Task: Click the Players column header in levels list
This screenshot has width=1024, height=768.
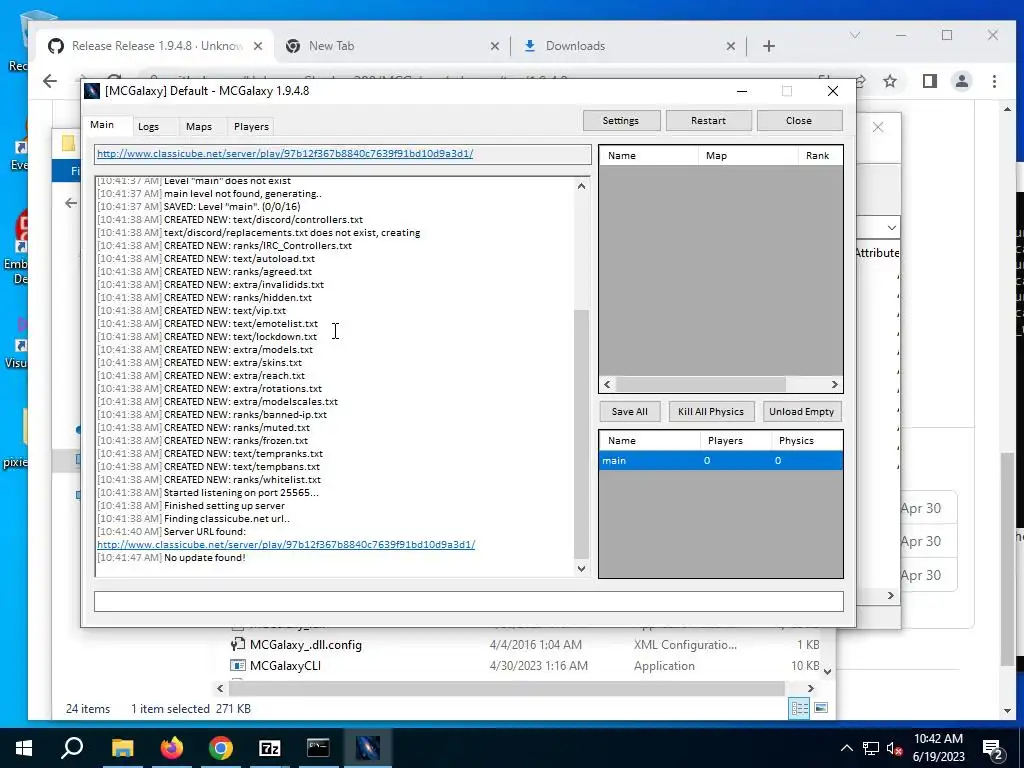Action: coord(735,441)
